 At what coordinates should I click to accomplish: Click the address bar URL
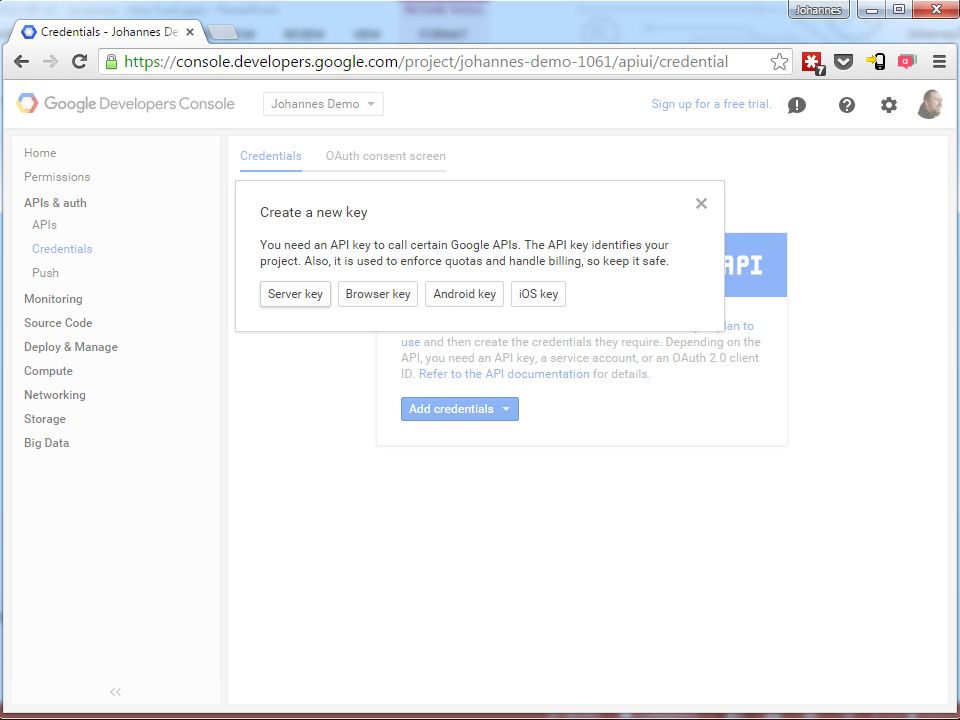click(x=426, y=61)
